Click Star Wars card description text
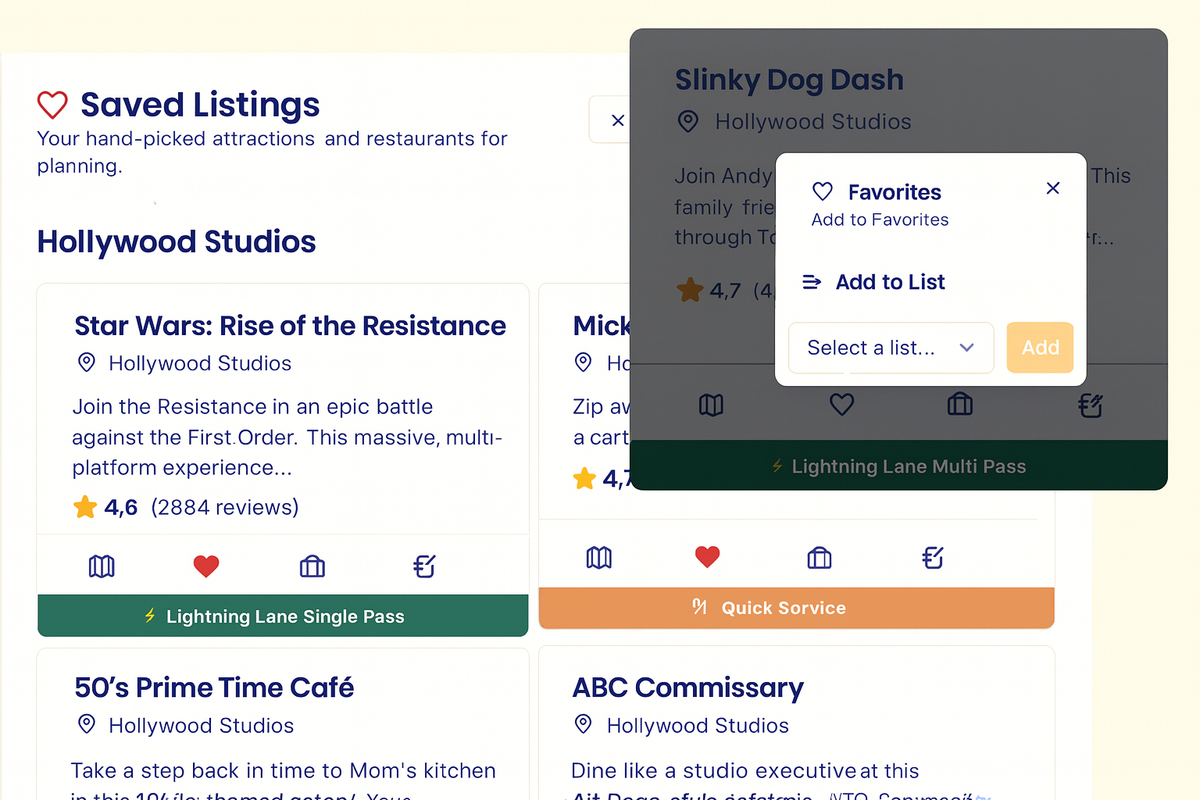This screenshot has height=800, width=1200. point(287,437)
